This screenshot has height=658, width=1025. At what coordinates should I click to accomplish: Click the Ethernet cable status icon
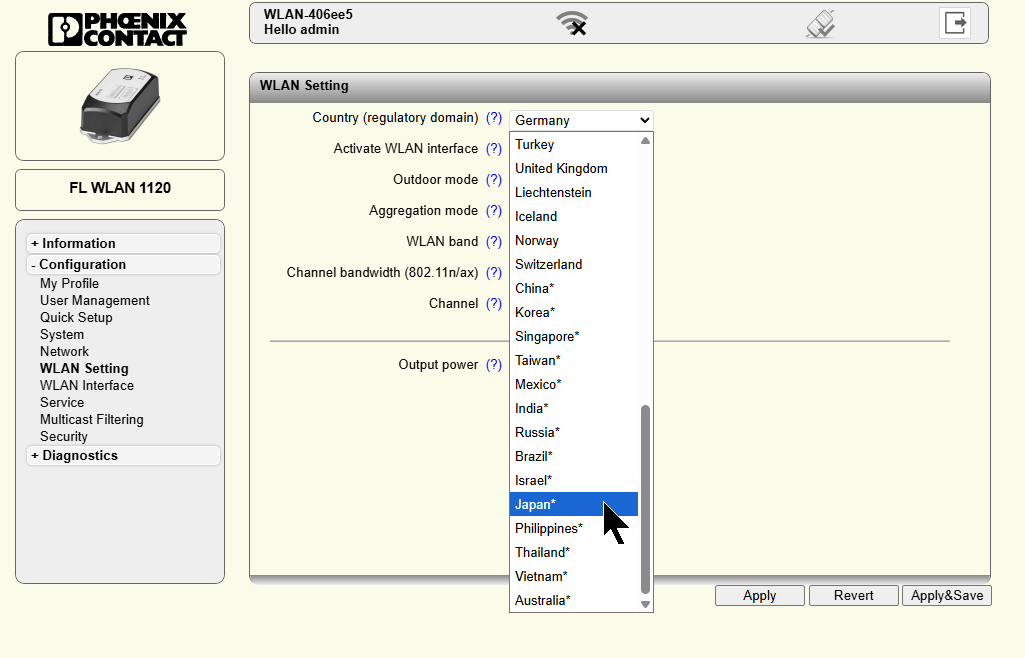pos(820,23)
